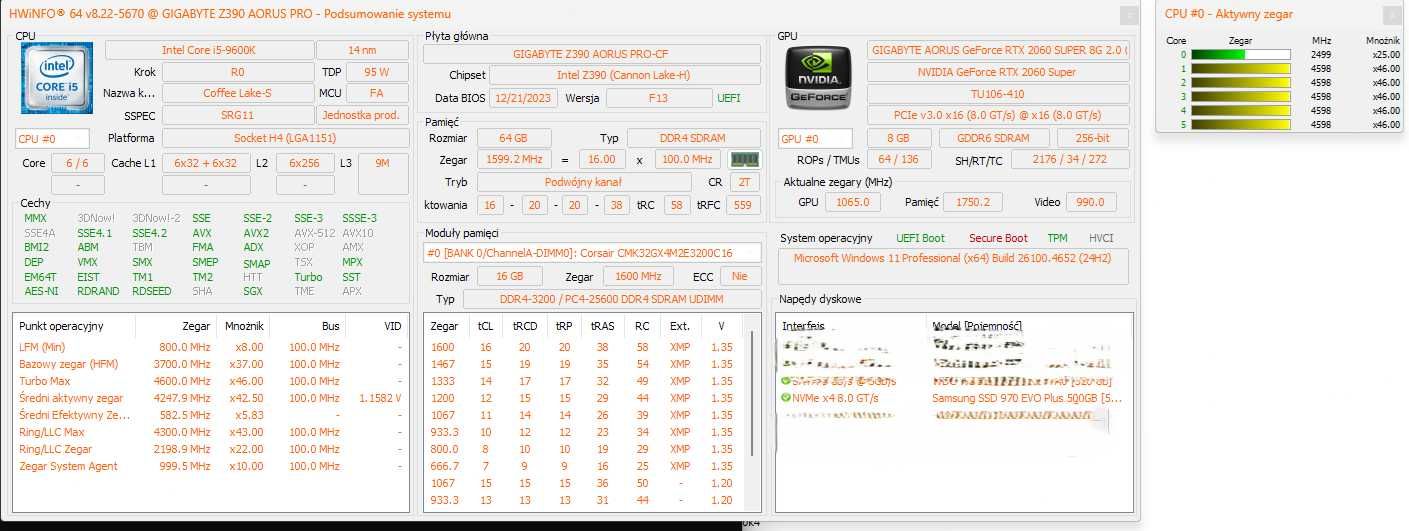Click the F13 BIOS version field

pos(658,98)
